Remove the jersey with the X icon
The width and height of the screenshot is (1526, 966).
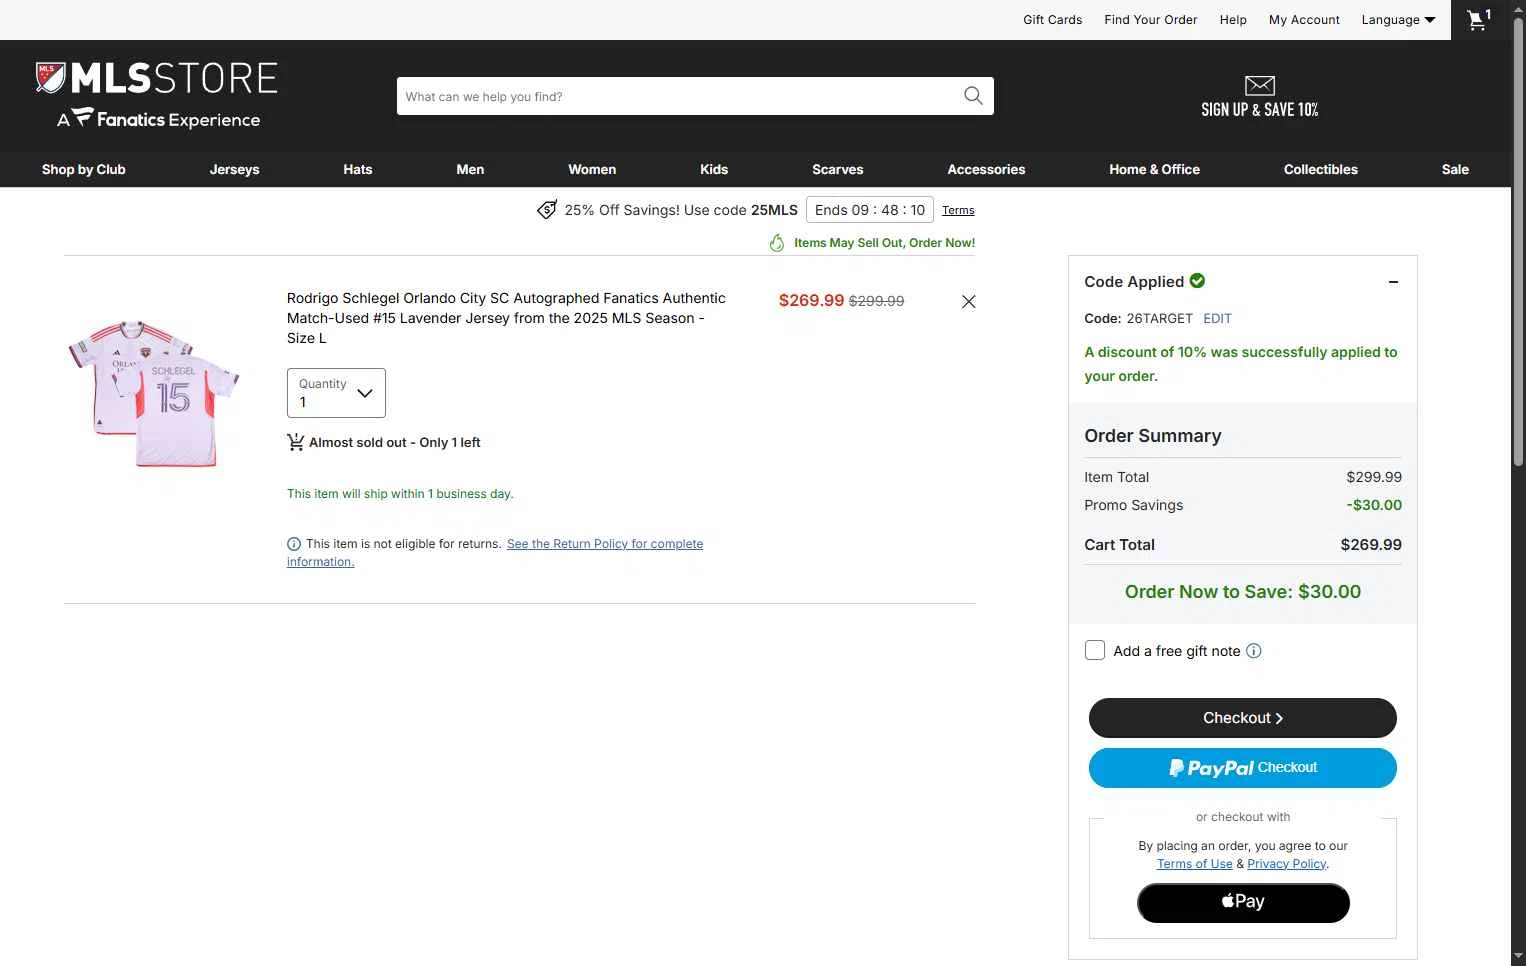click(968, 301)
